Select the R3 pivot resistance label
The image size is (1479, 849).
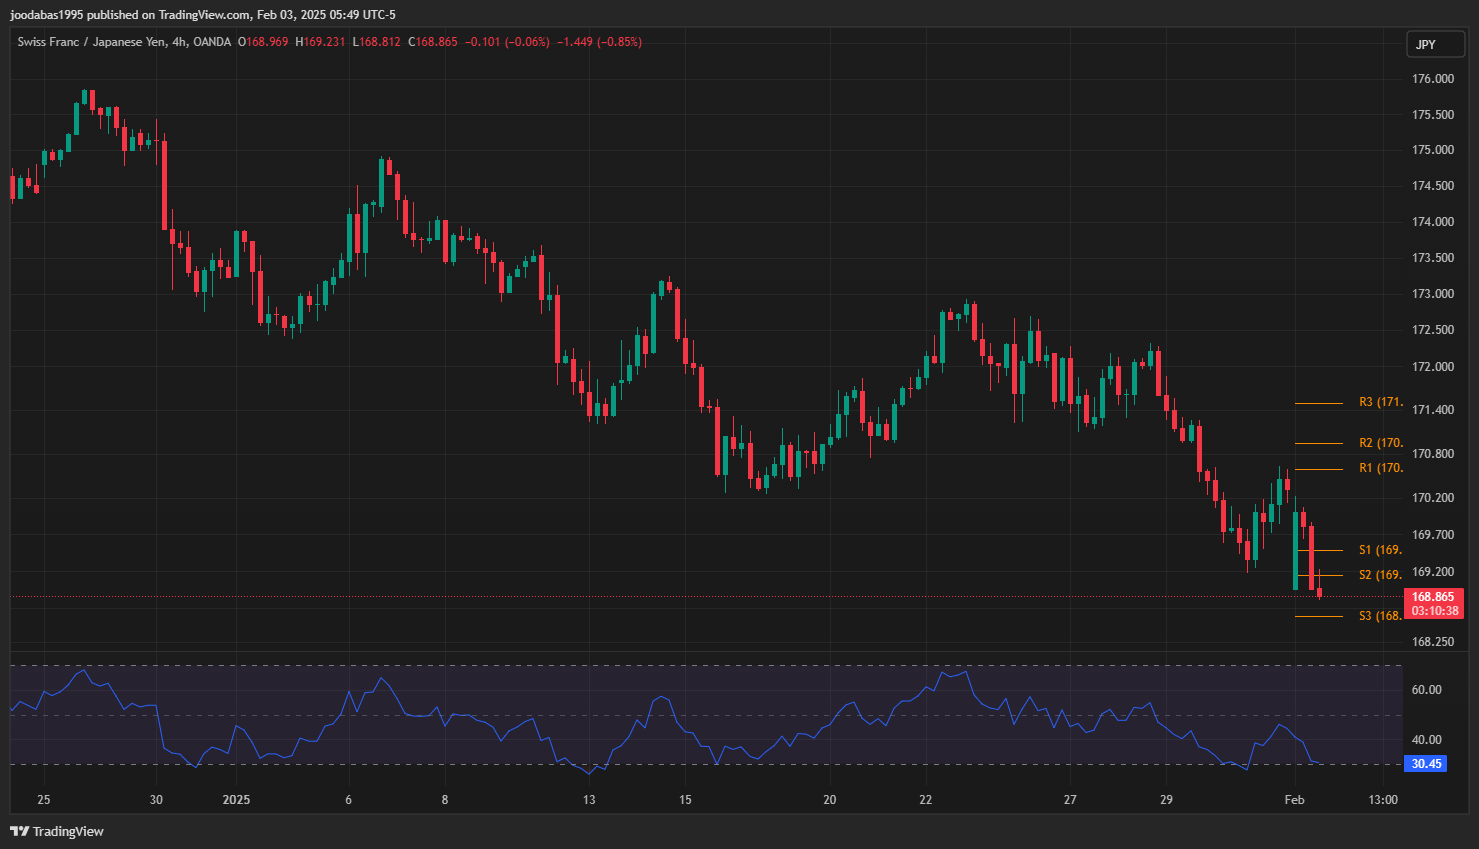1380,402
